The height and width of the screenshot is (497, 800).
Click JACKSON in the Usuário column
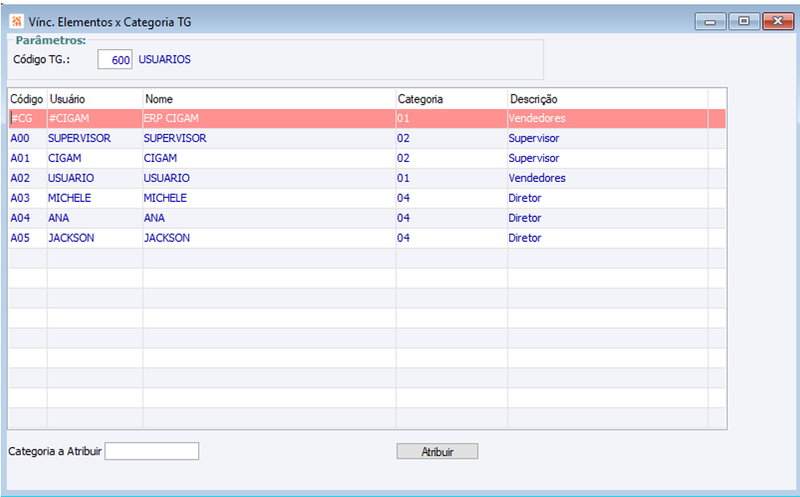coord(94,238)
